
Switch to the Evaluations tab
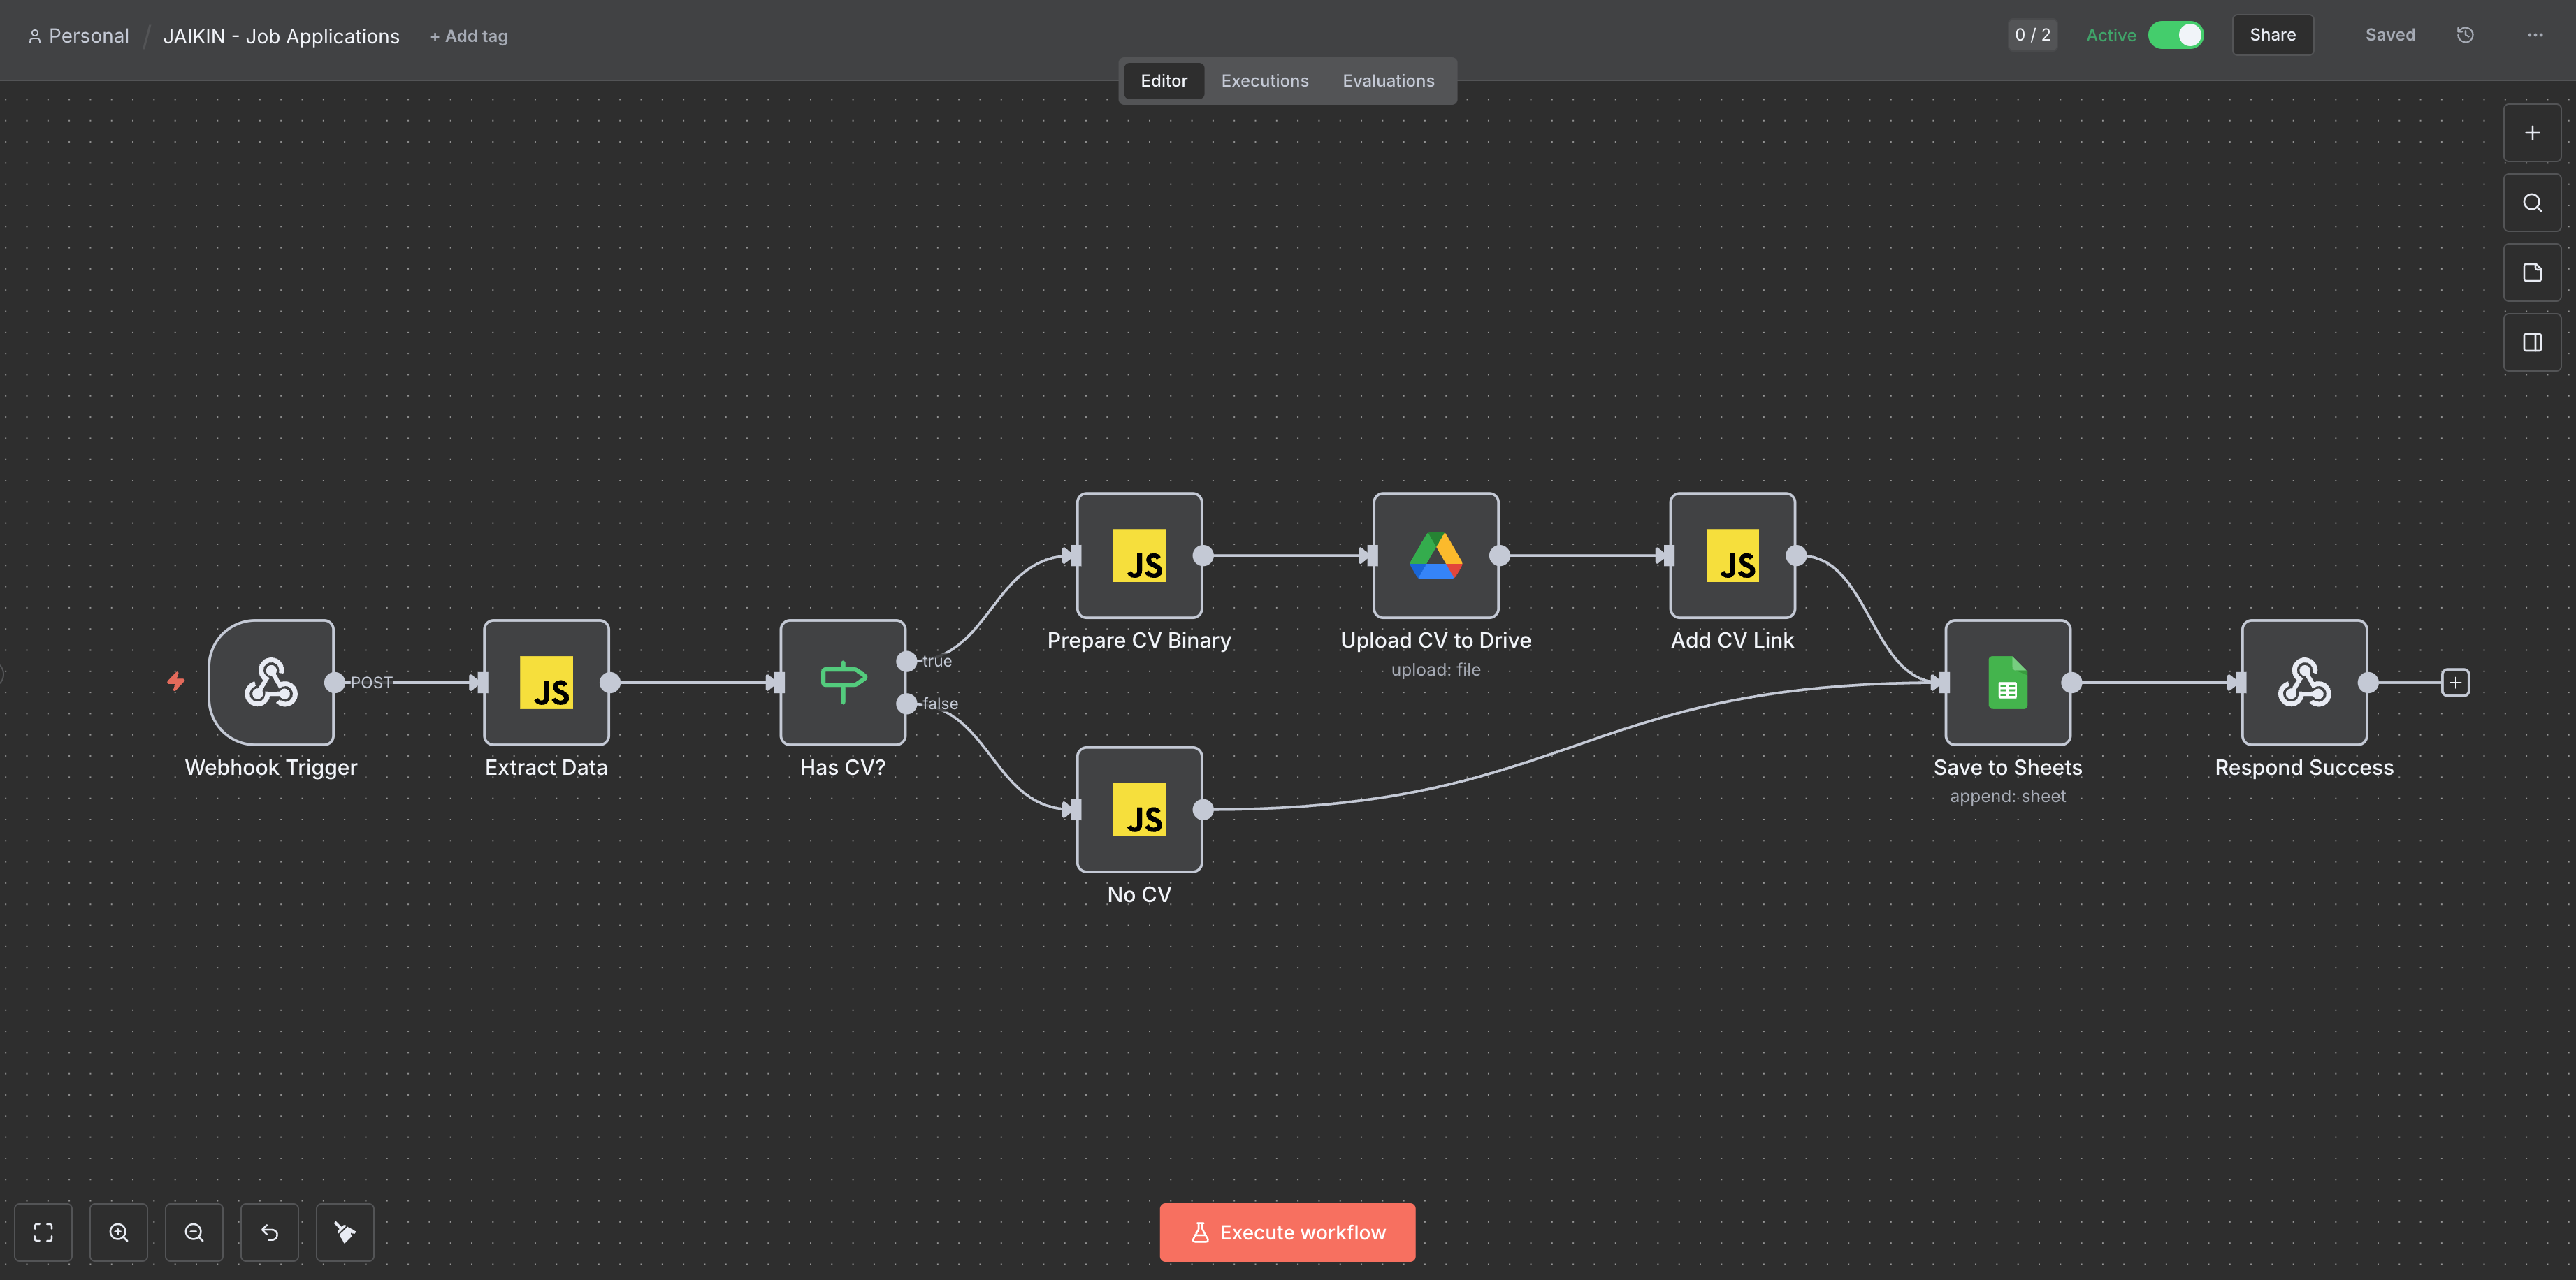pos(1388,81)
